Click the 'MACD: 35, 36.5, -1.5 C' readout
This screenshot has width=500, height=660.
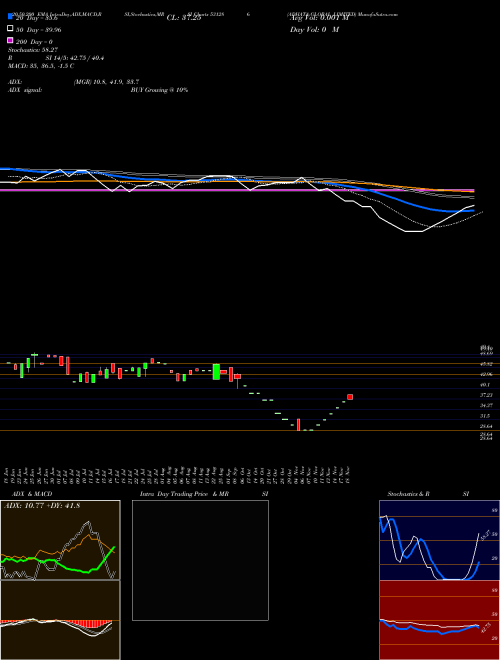pyautogui.click(x=41, y=66)
